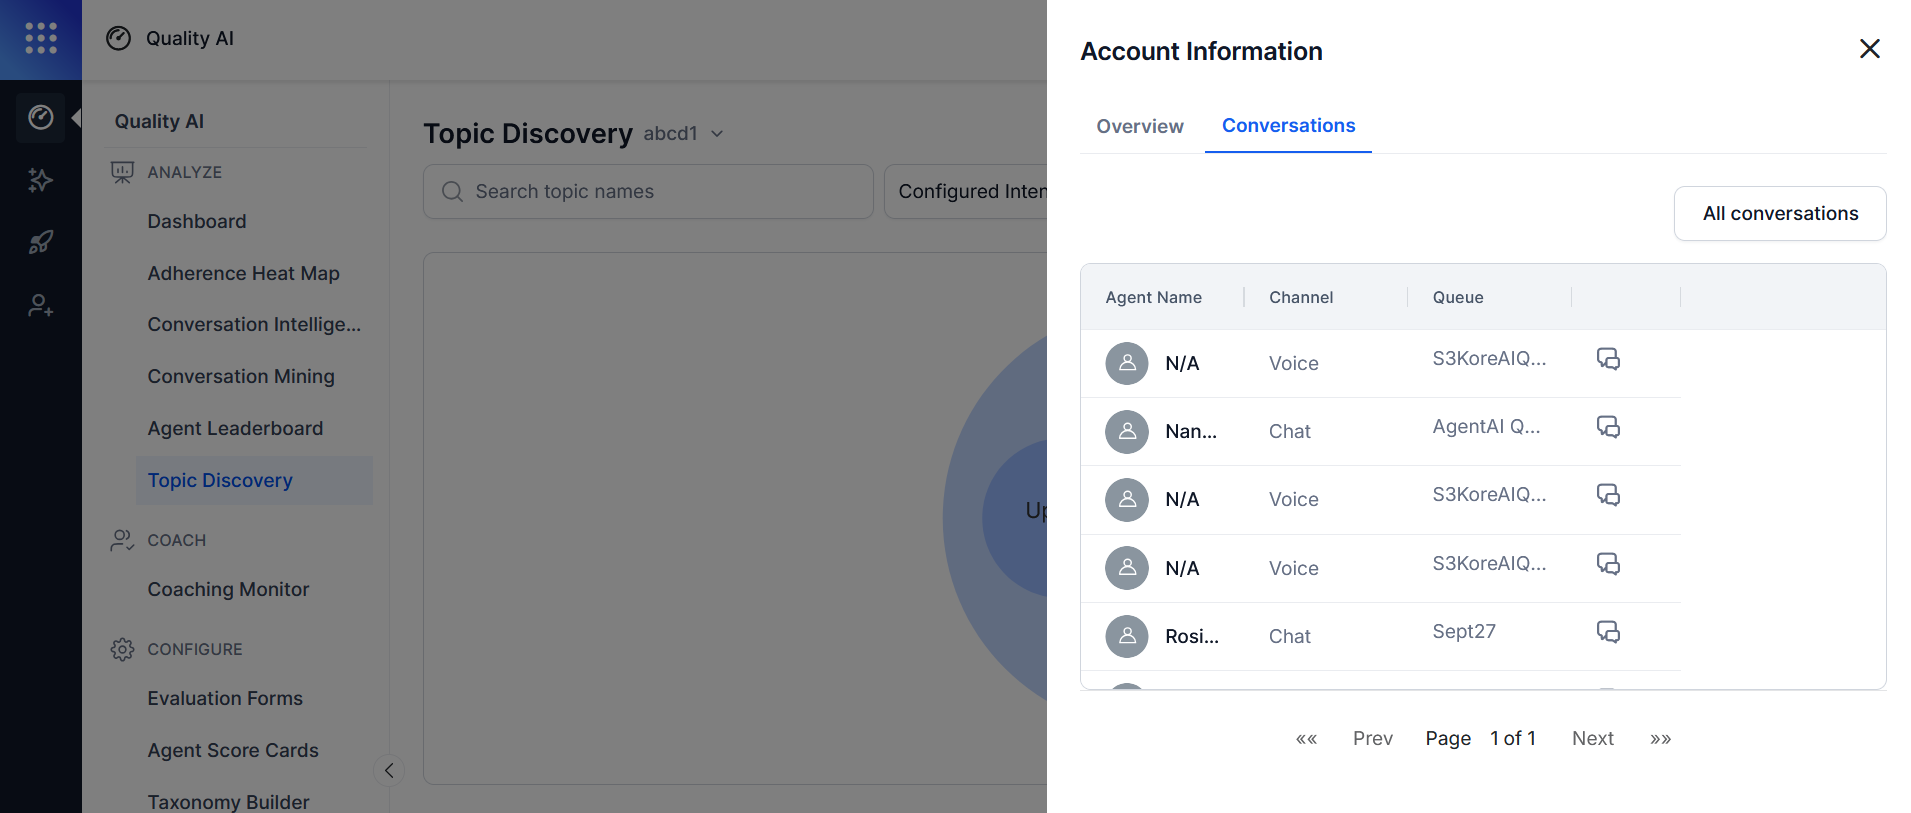Open the conversation icon in the first N/A row

coord(1608,359)
